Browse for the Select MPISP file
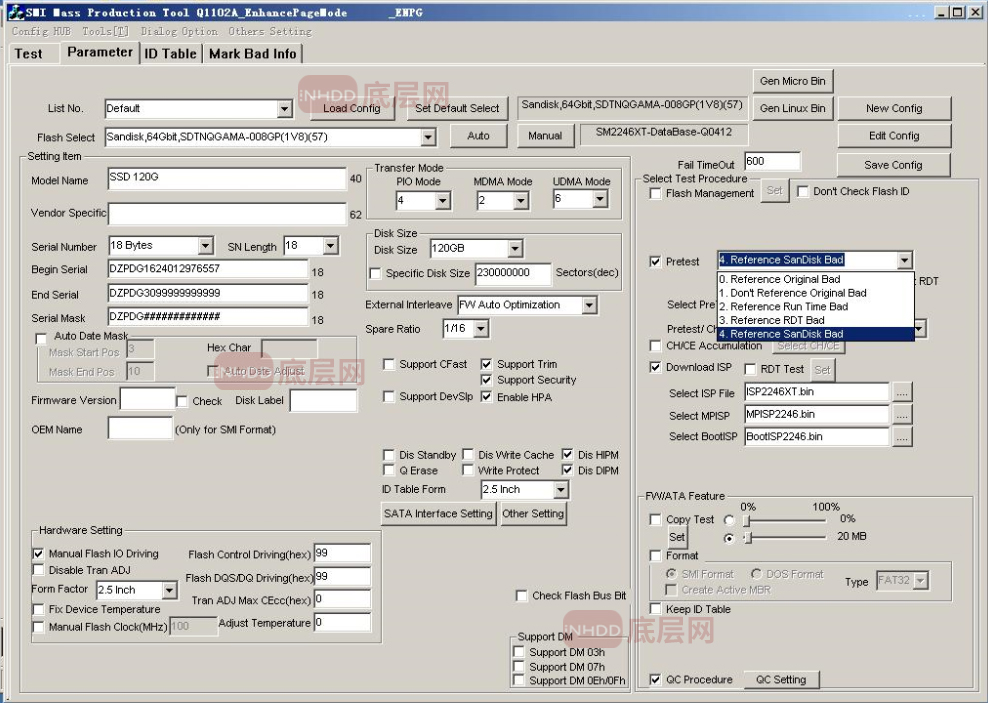988x703 pixels. coord(902,414)
